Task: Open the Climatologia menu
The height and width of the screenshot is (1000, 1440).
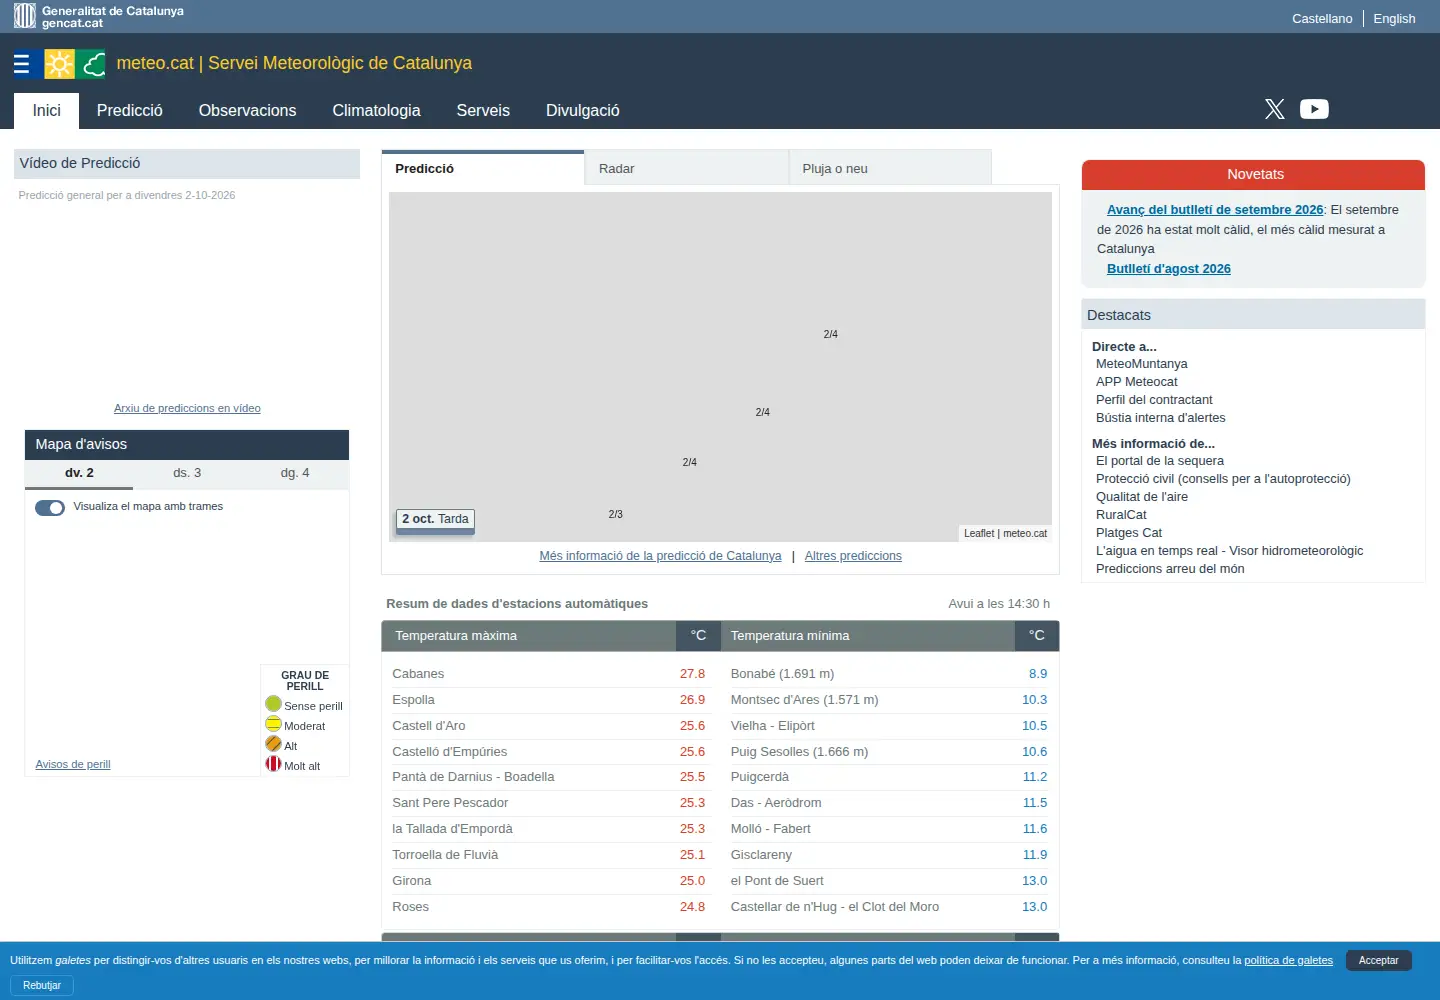Action: tap(376, 111)
